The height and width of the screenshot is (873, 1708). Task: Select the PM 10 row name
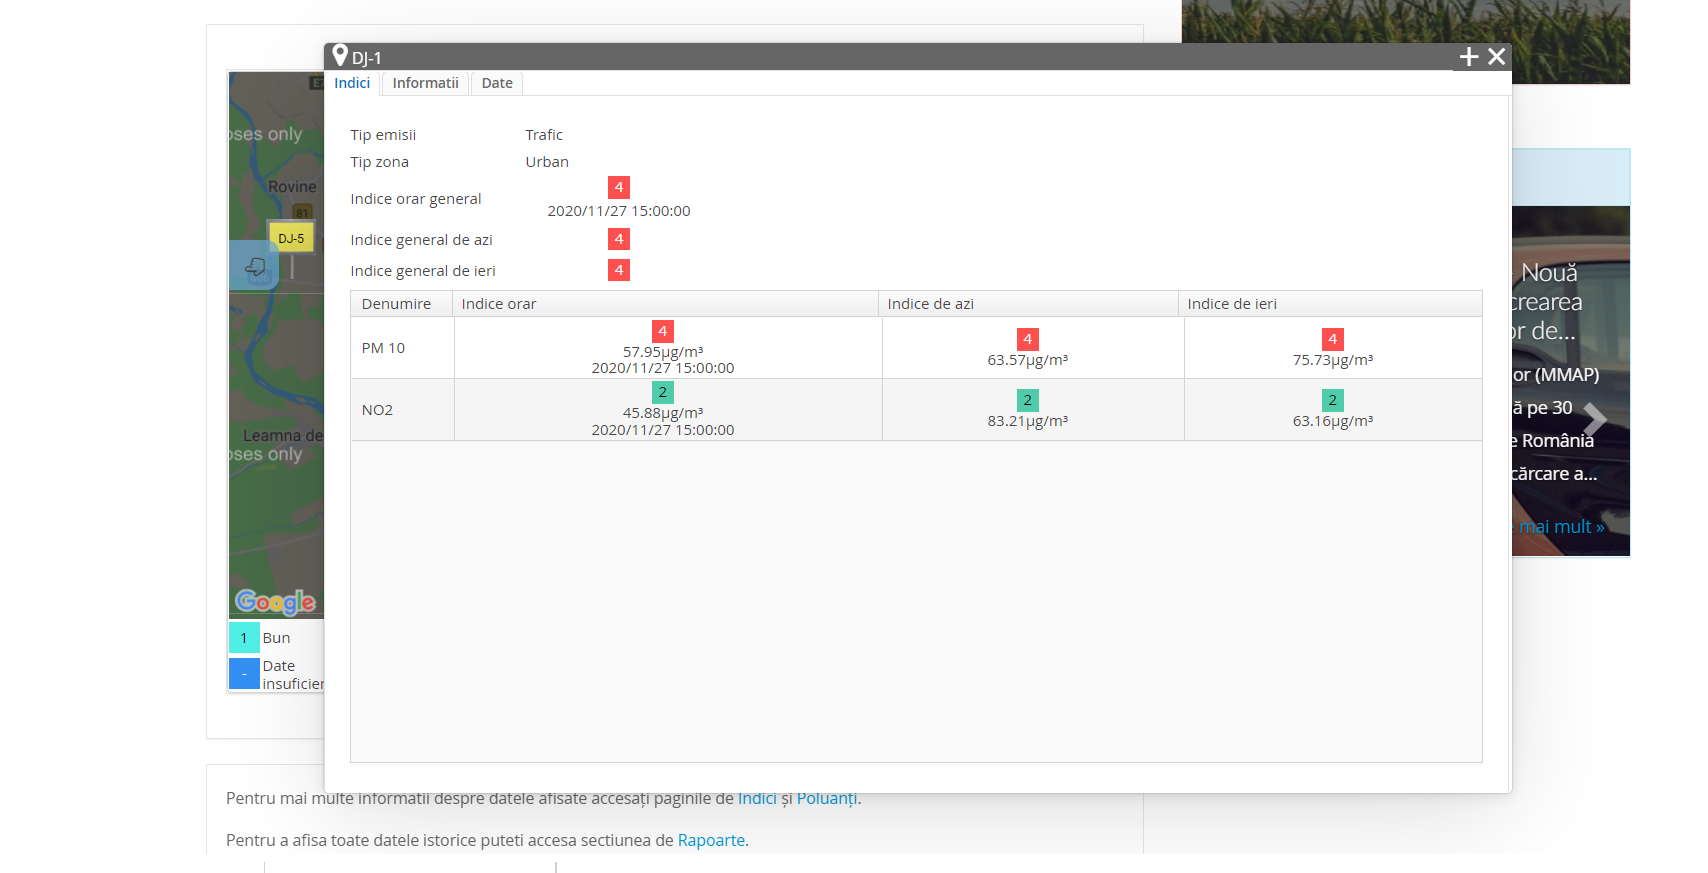click(x=383, y=348)
